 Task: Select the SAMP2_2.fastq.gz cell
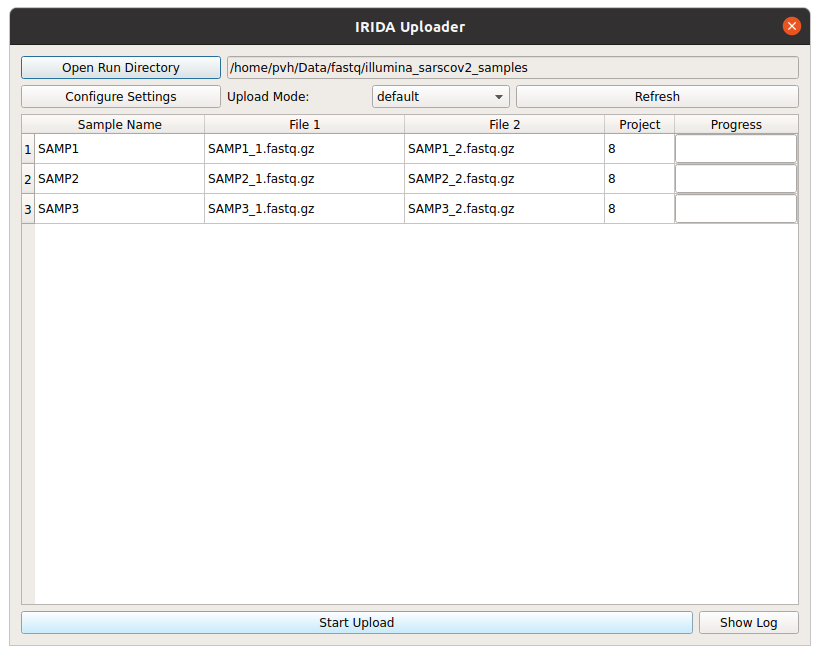[x=504, y=179]
